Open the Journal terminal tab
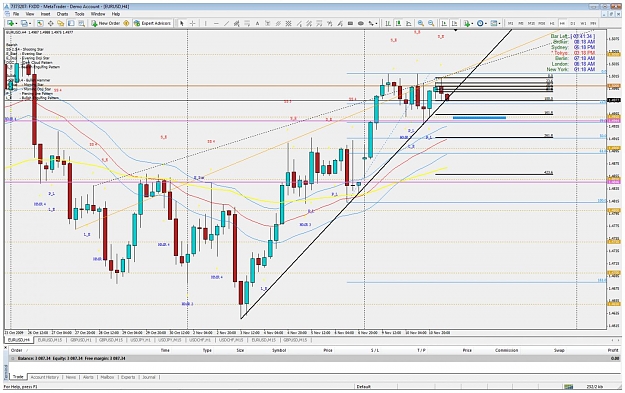Viewport: 625px width, 393px height. pyautogui.click(x=149, y=377)
